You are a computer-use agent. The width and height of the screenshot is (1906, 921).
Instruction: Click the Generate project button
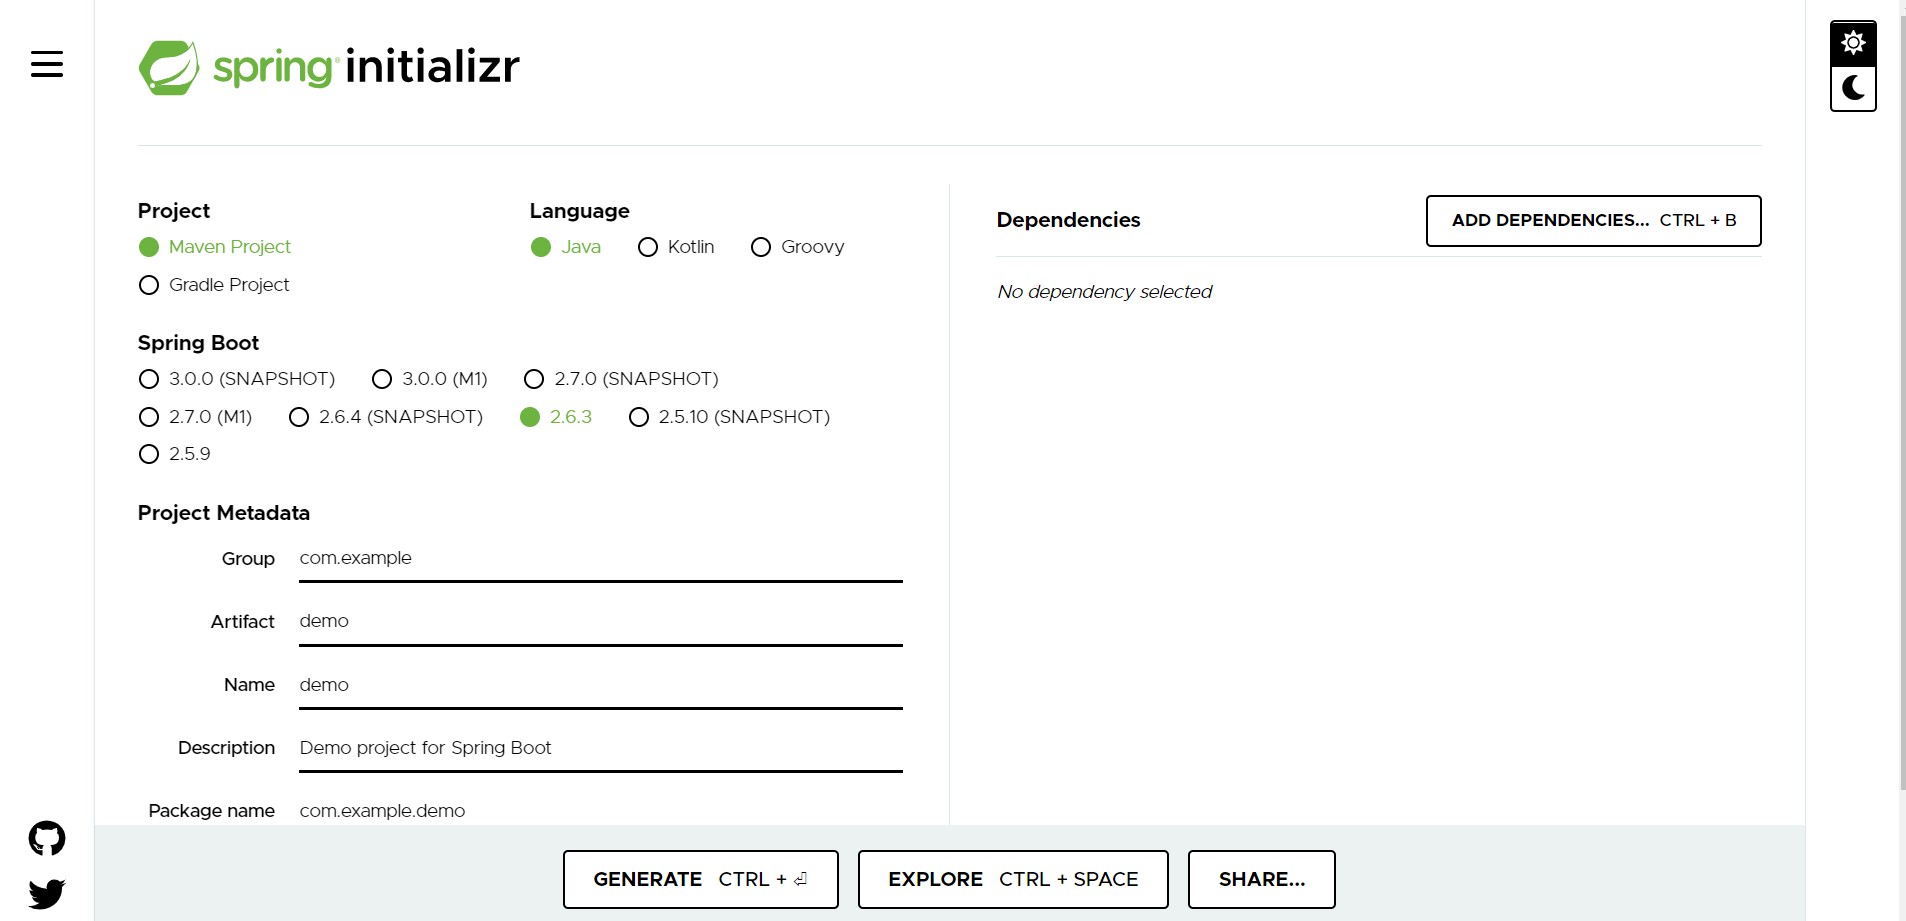pyautogui.click(x=701, y=879)
